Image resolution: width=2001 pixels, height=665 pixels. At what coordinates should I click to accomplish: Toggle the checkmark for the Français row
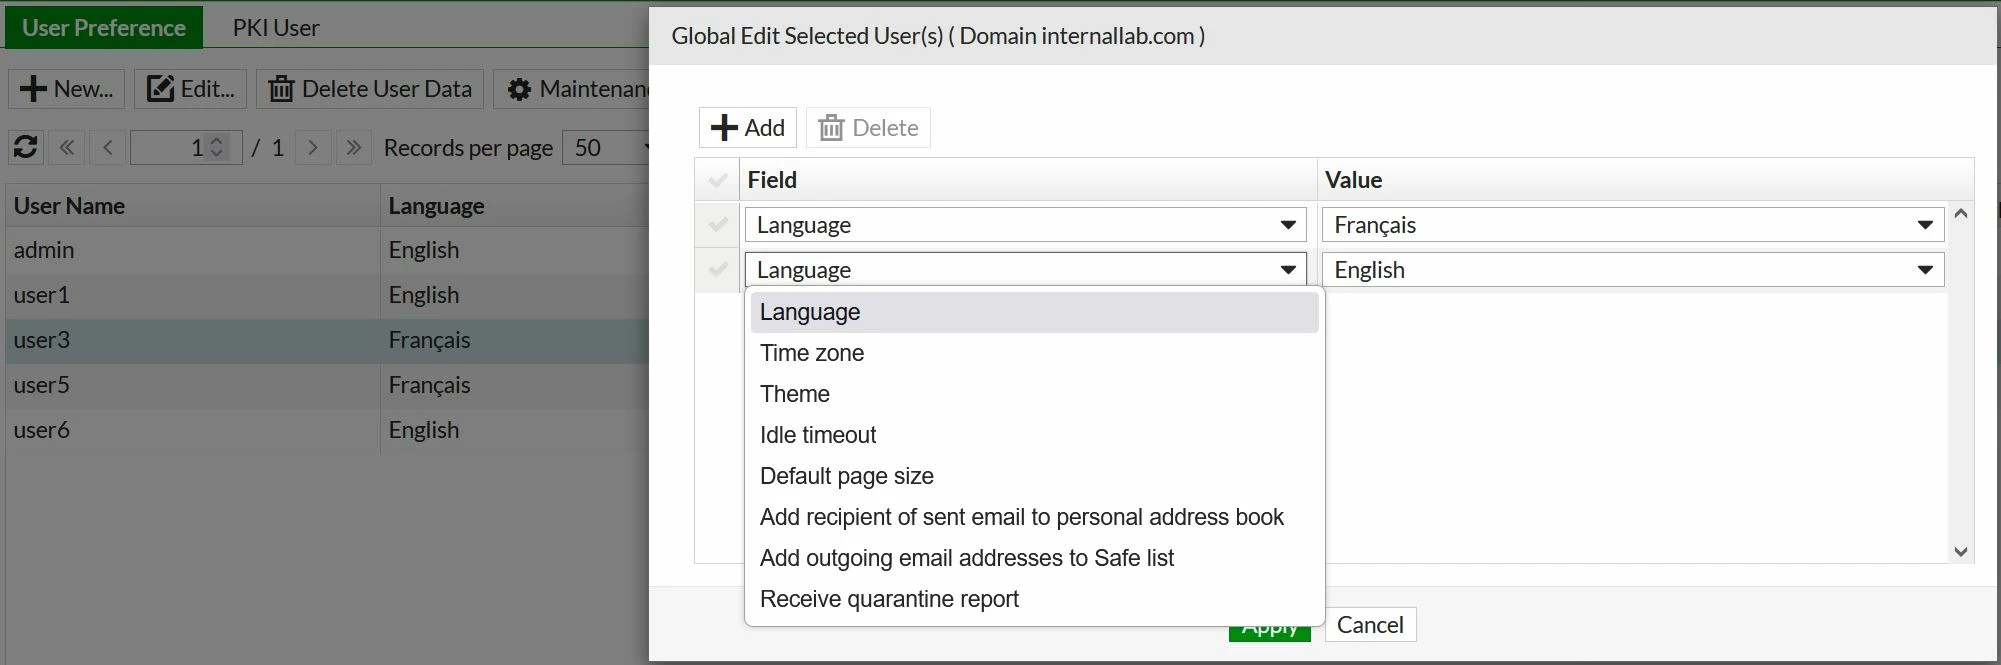pyautogui.click(x=717, y=225)
